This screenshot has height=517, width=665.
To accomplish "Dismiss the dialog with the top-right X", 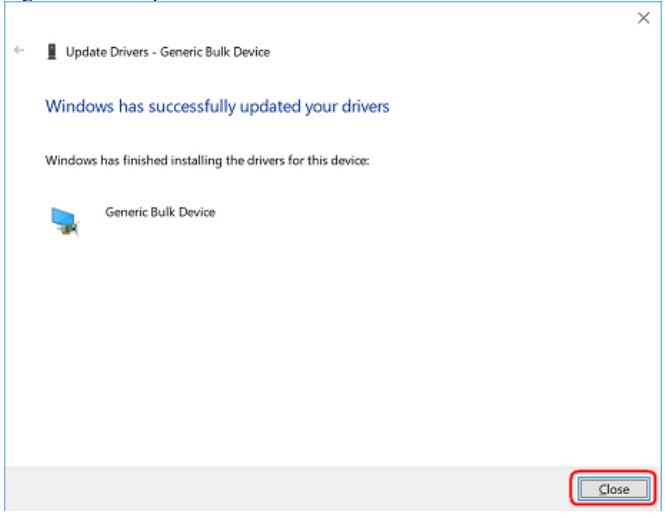I will click(643, 18).
